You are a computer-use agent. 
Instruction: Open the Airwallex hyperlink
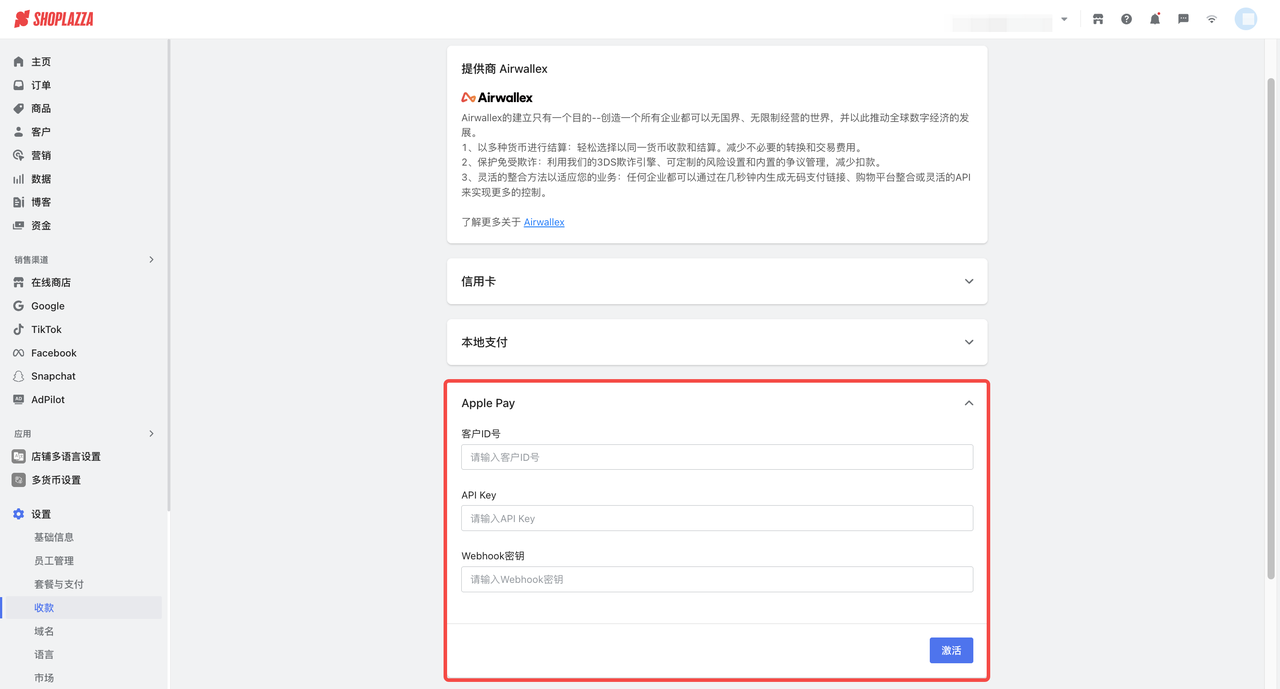tap(544, 222)
